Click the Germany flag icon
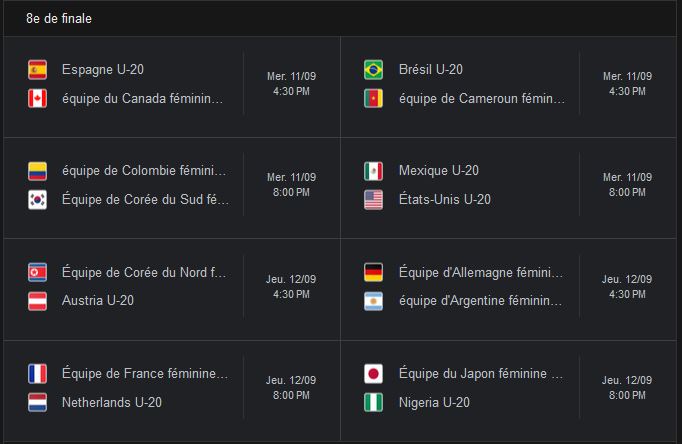The height and width of the screenshot is (444, 682). tap(374, 272)
